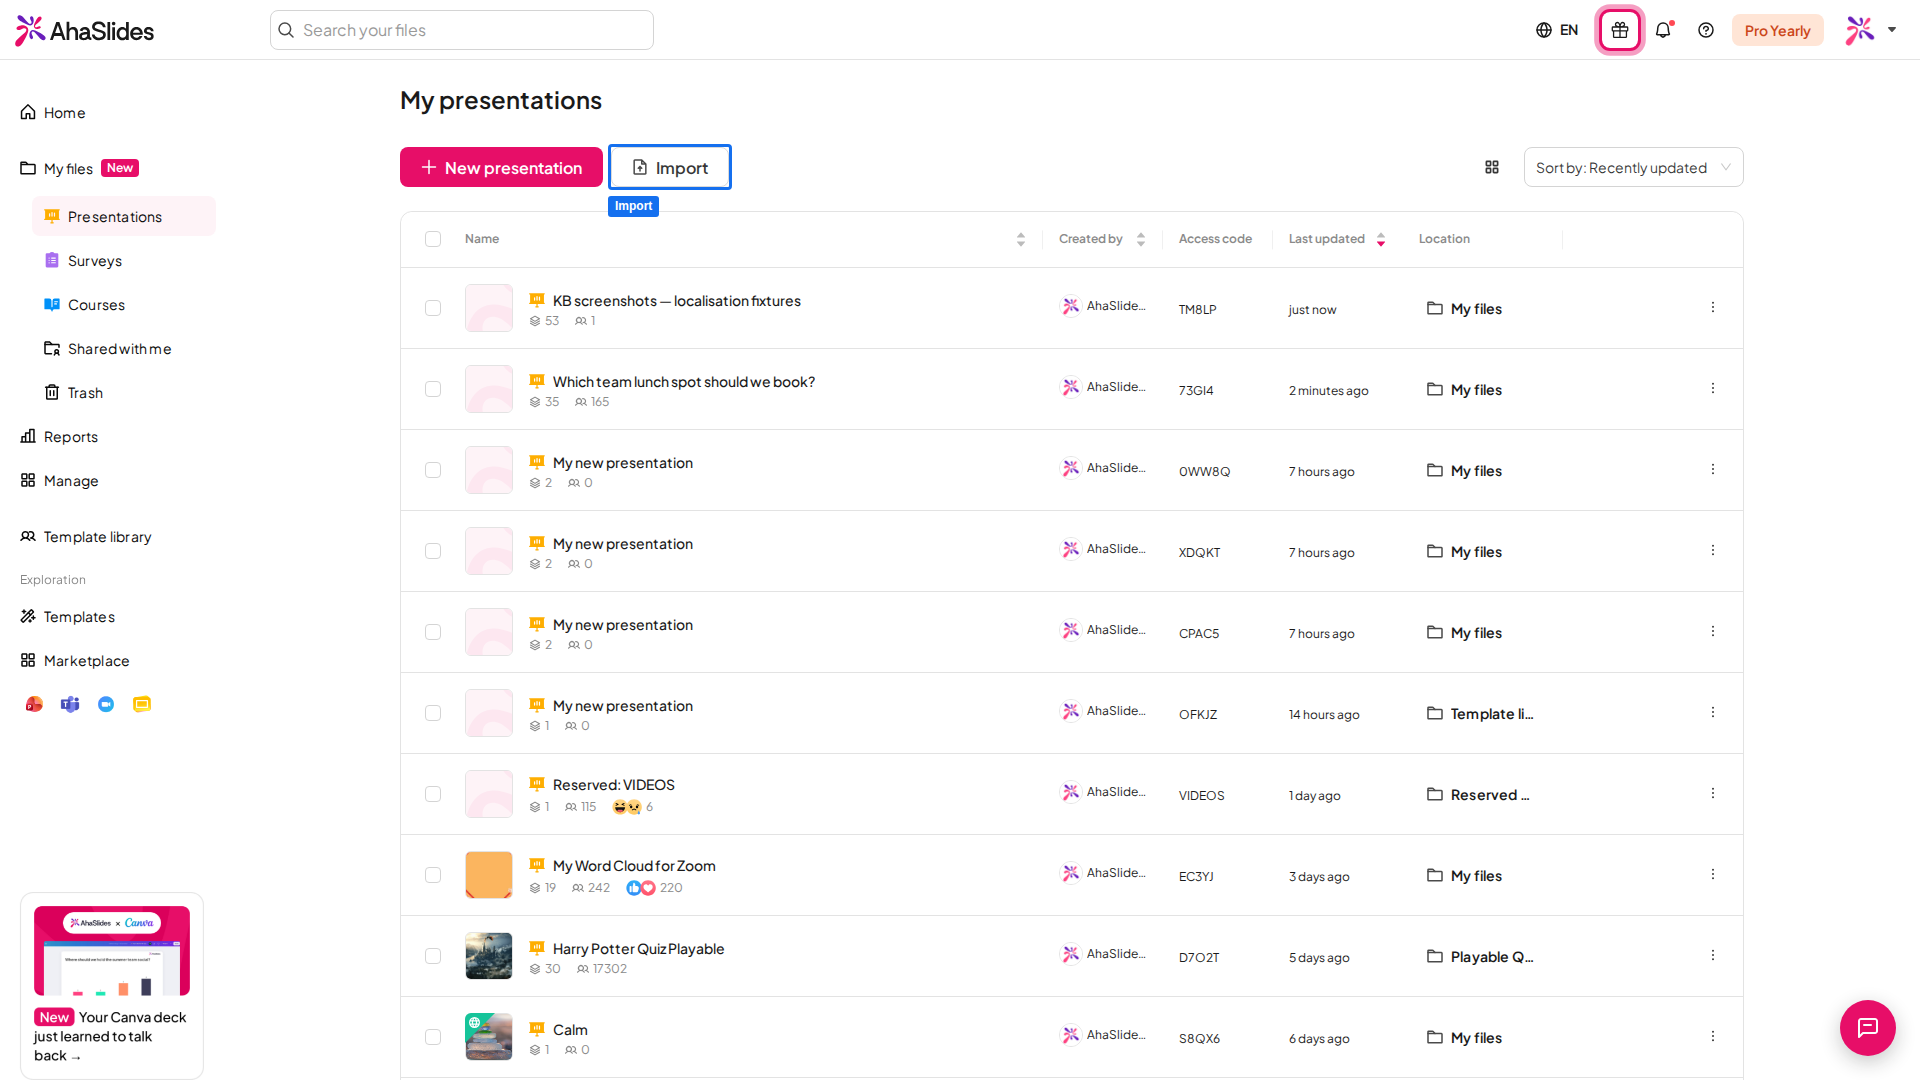Open the gift rewards icon
This screenshot has height=1080, width=1920.
tap(1620, 30)
